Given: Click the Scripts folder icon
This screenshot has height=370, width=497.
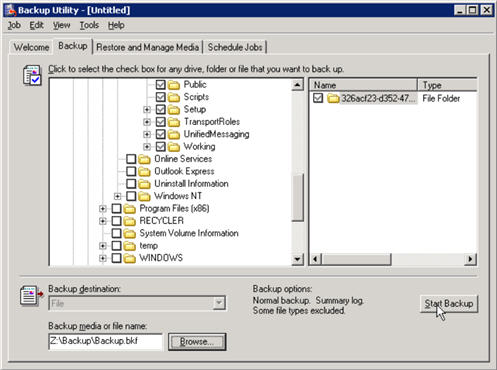Looking at the screenshot, I should 174,97.
